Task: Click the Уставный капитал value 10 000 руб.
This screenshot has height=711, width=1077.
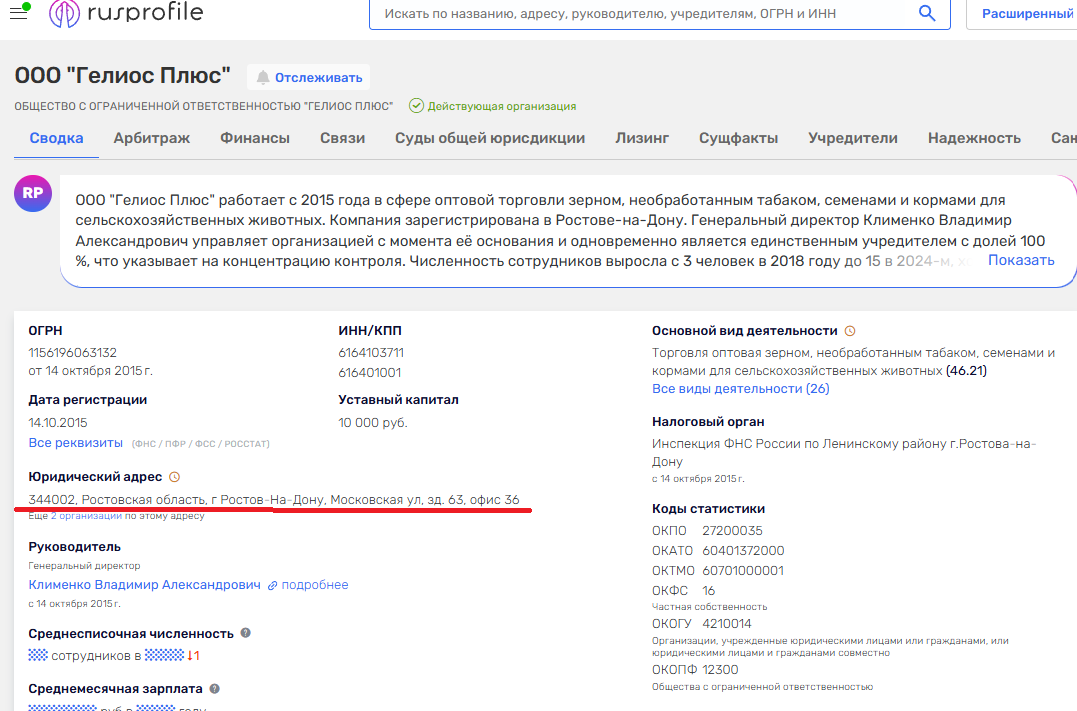Action: click(x=373, y=422)
